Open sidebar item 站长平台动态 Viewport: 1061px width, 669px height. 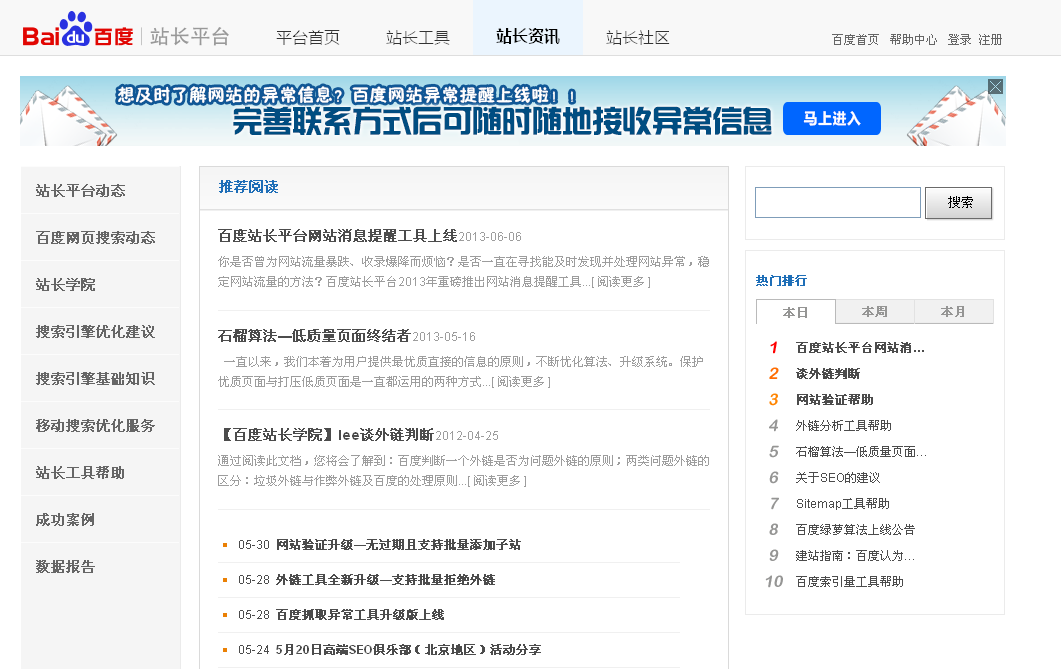101,191
